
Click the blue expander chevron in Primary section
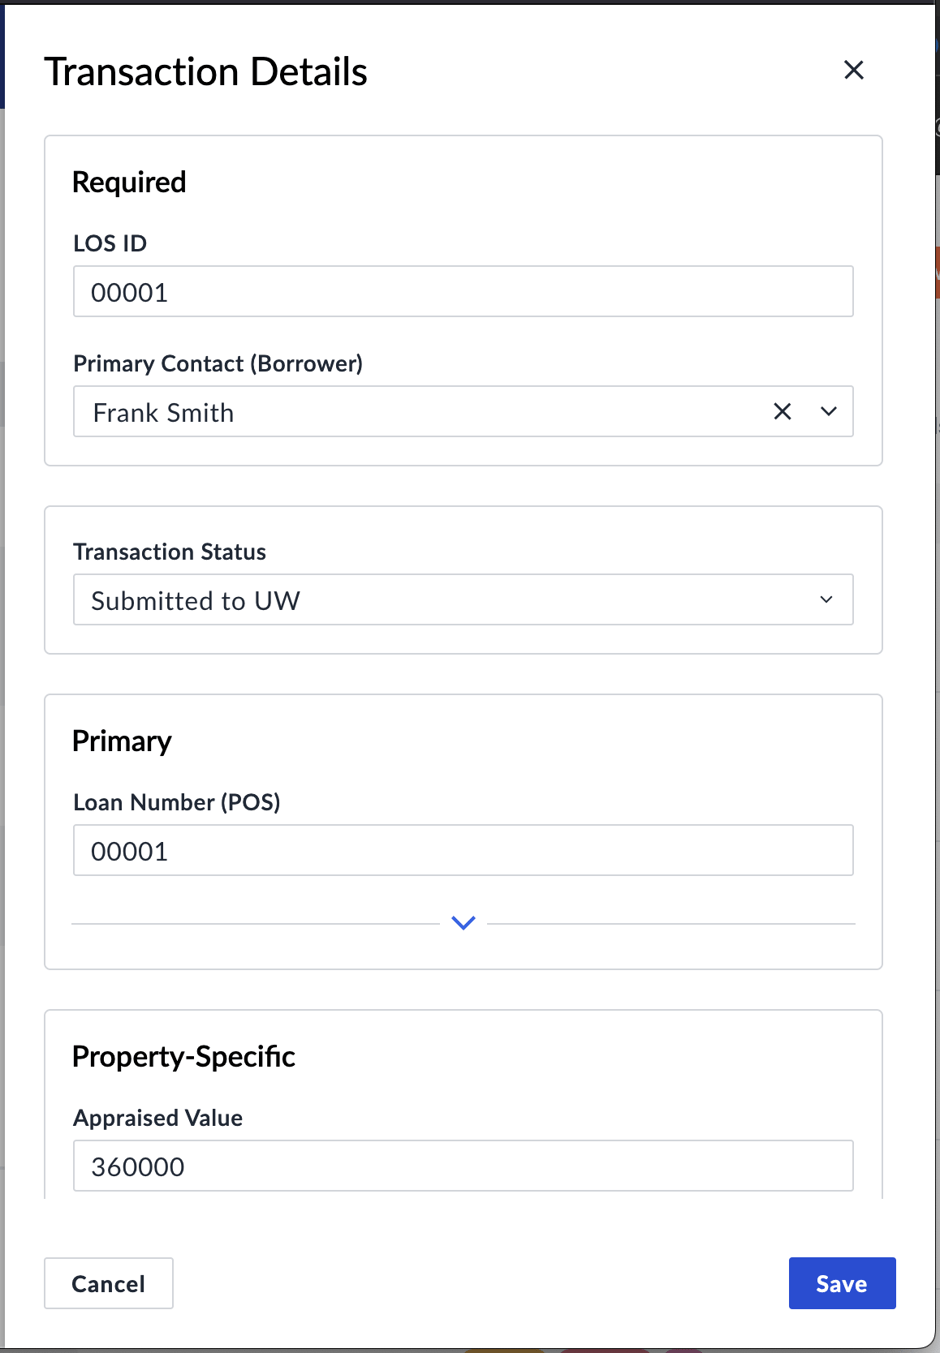[462, 922]
